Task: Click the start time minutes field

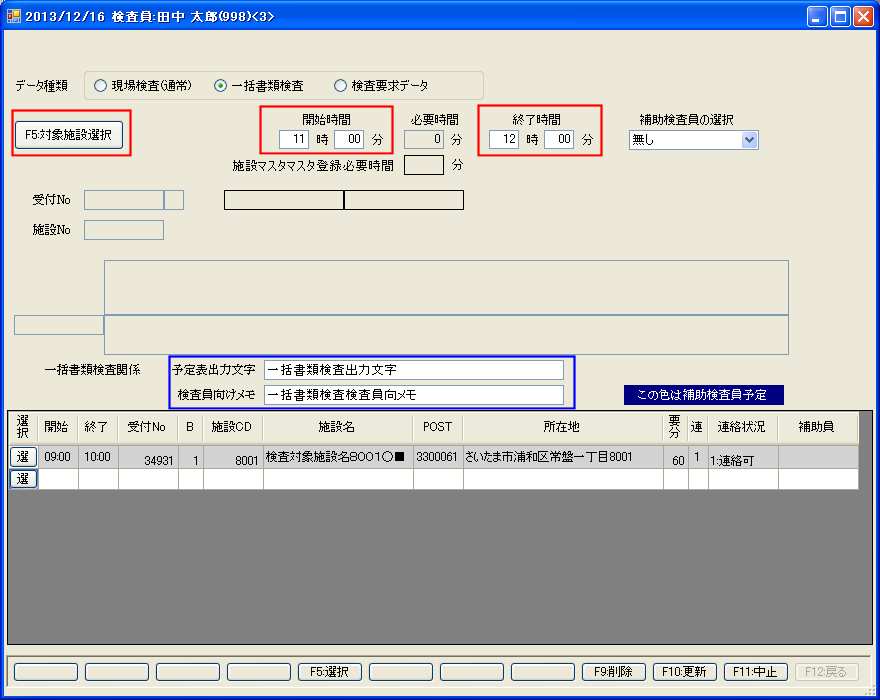Action: click(349, 139)
